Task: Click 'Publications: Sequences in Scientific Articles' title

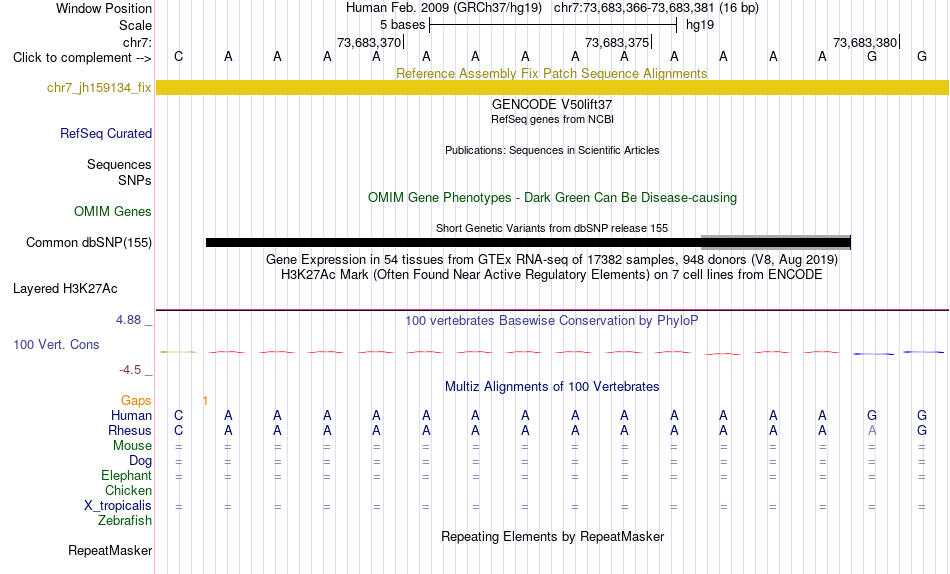Action: 552,150
